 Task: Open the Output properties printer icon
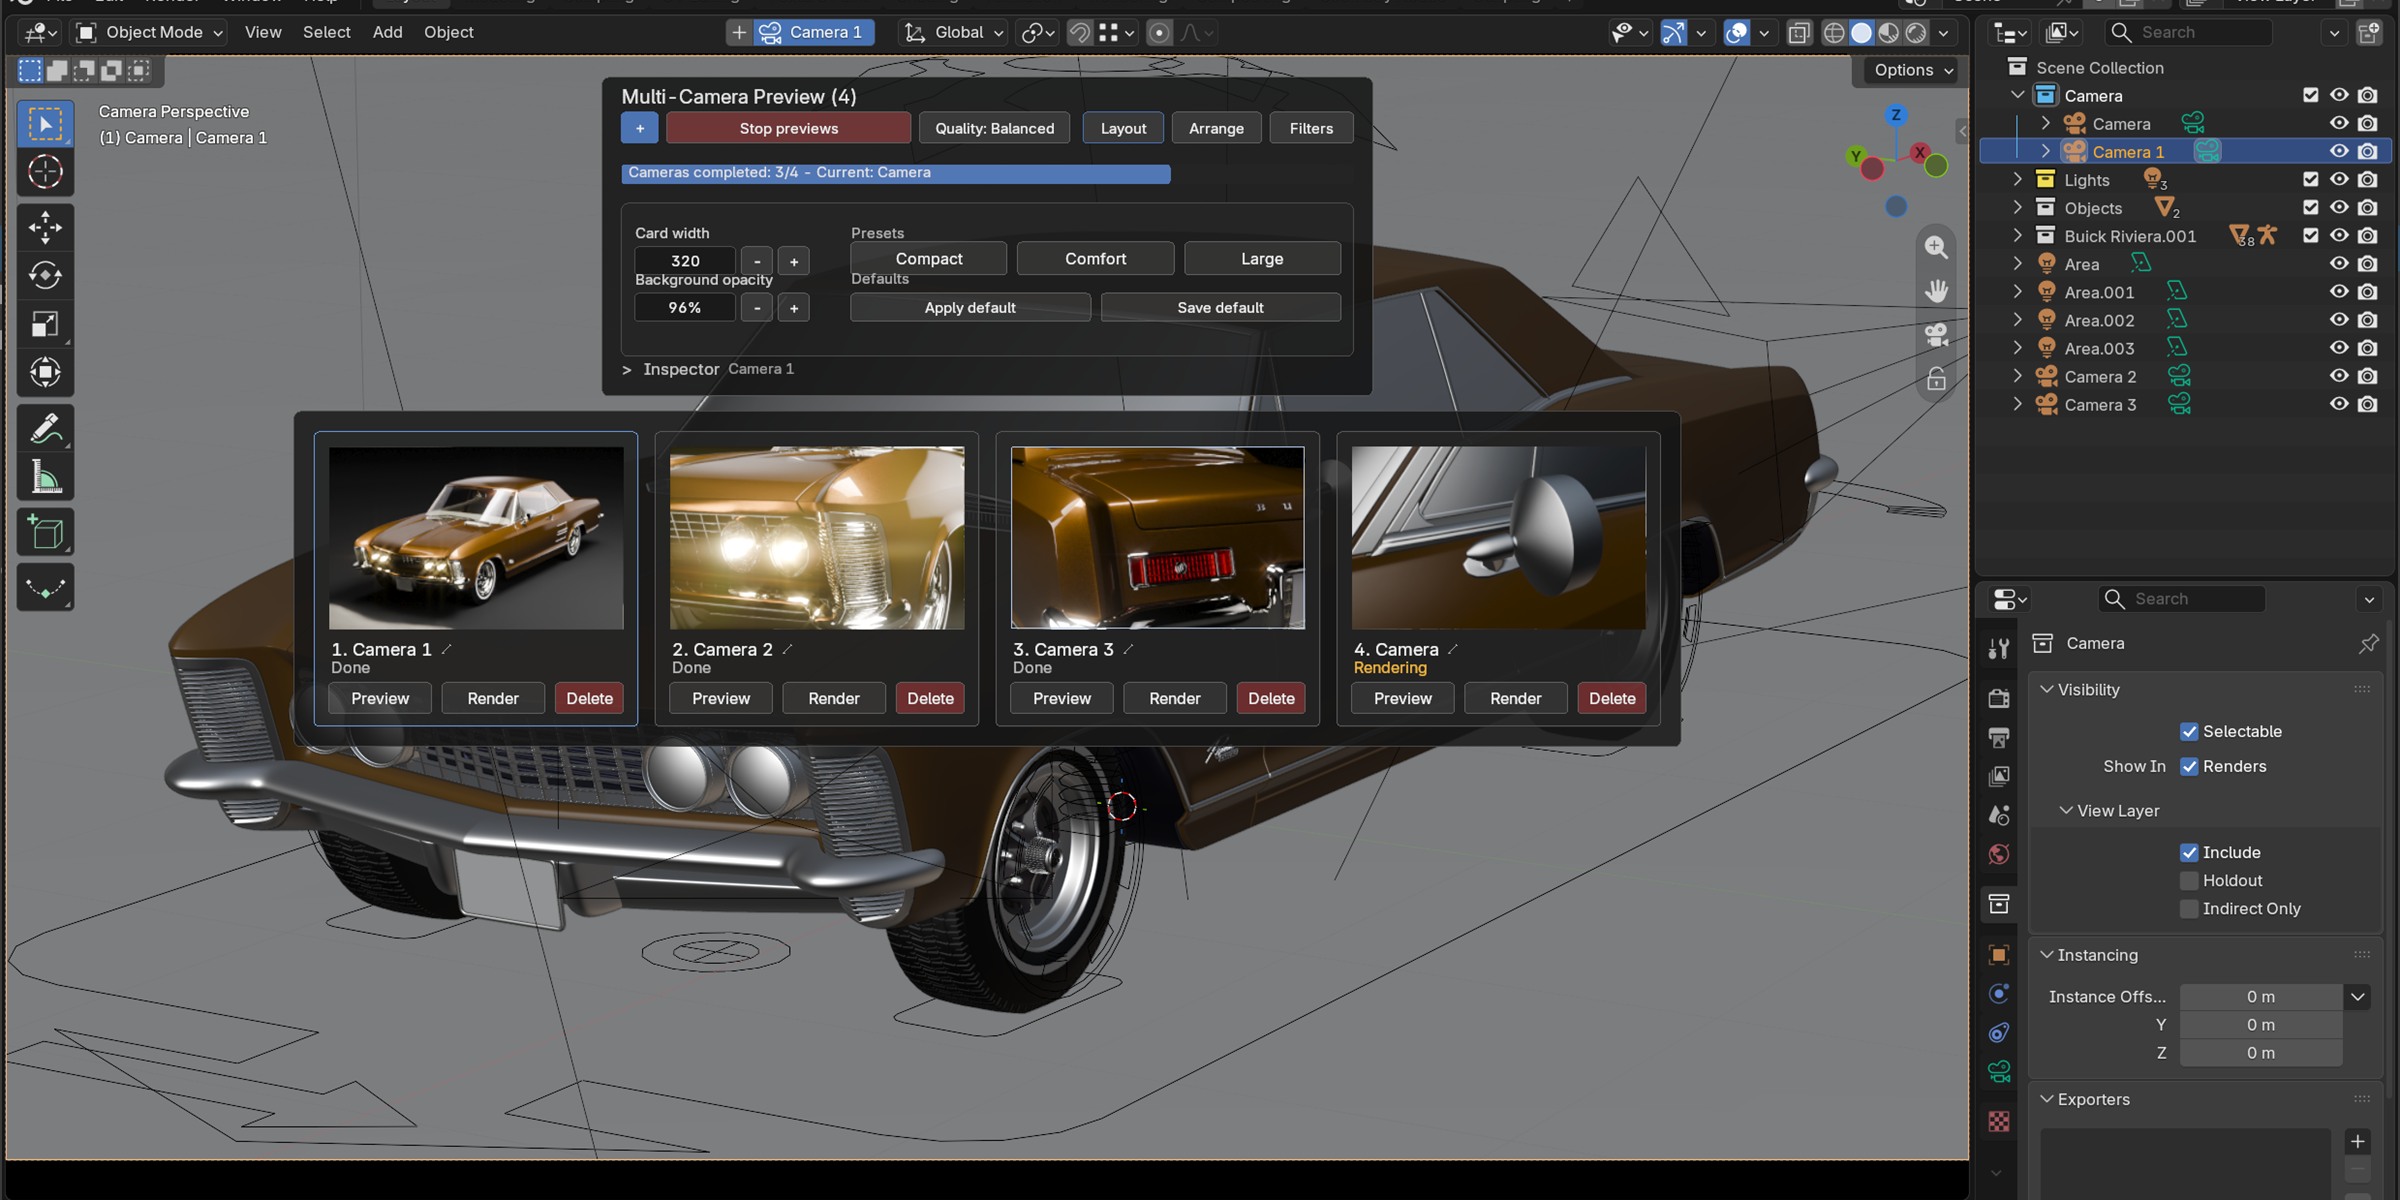click(1999, 738)
